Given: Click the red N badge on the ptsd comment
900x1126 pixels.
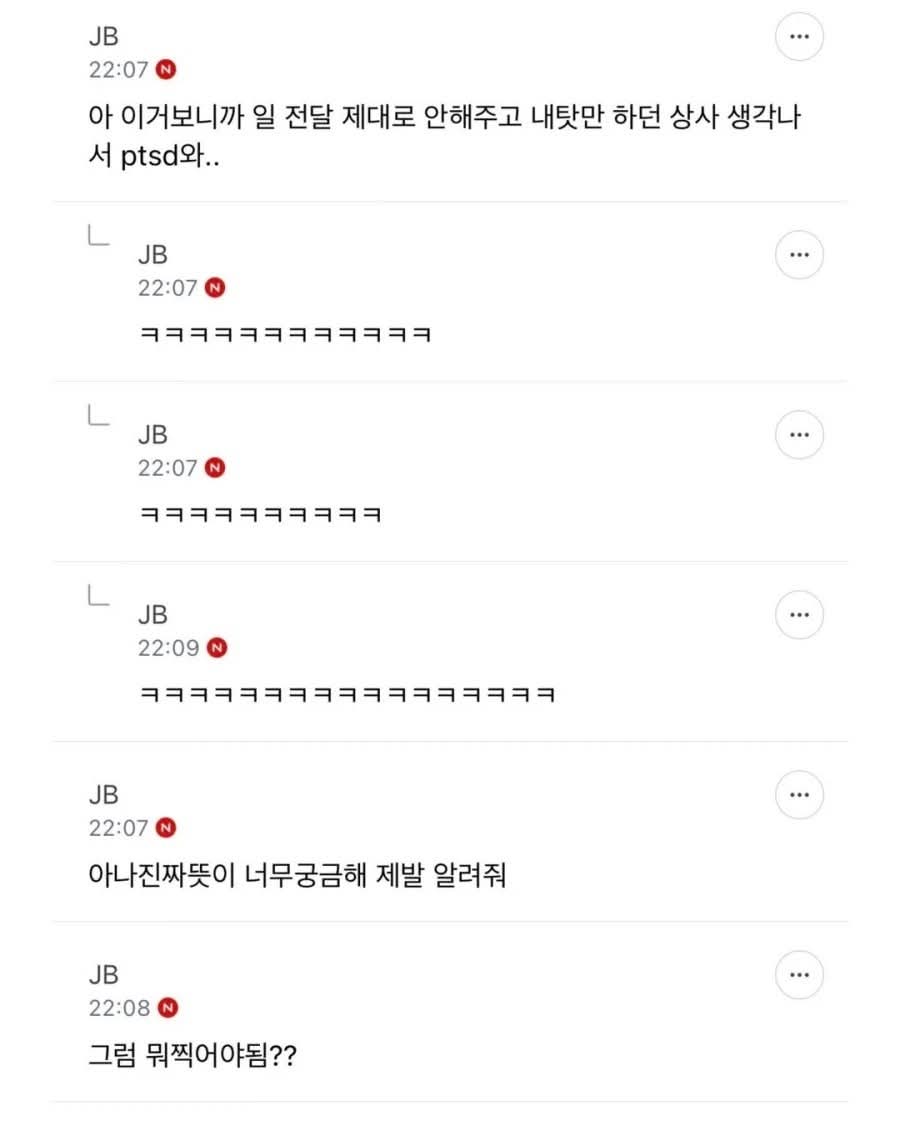Looking at the screenshot, I should pyautogui.click(x=166, y=70).
